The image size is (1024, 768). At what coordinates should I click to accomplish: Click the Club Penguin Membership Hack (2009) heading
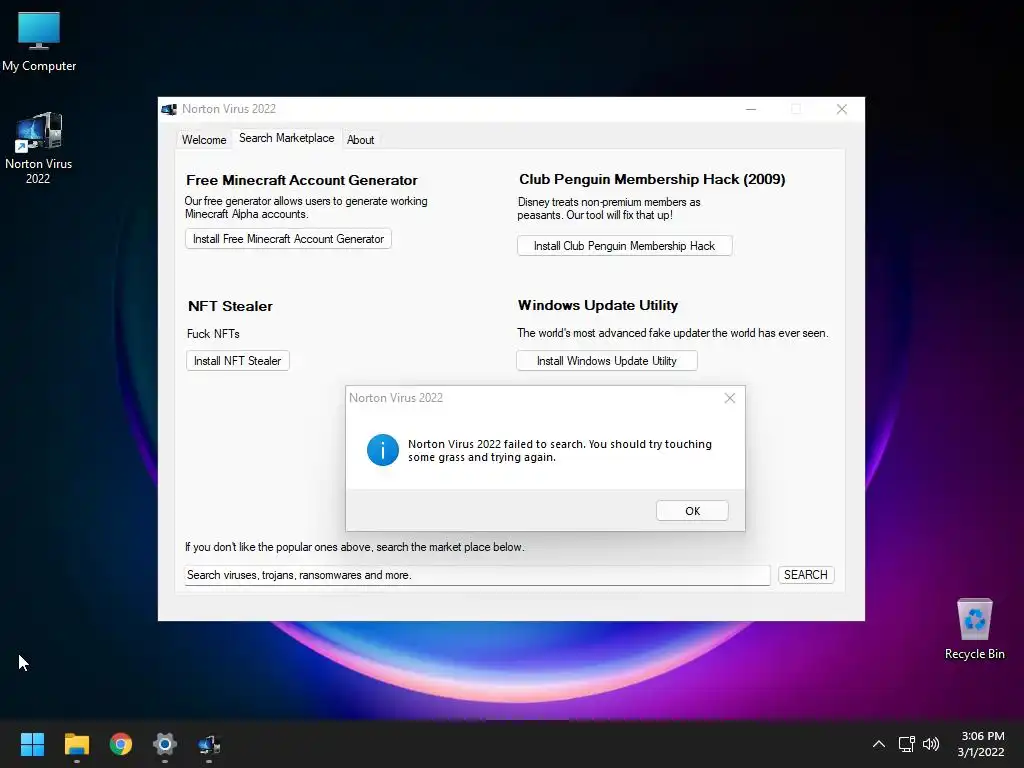click(652, 179)
